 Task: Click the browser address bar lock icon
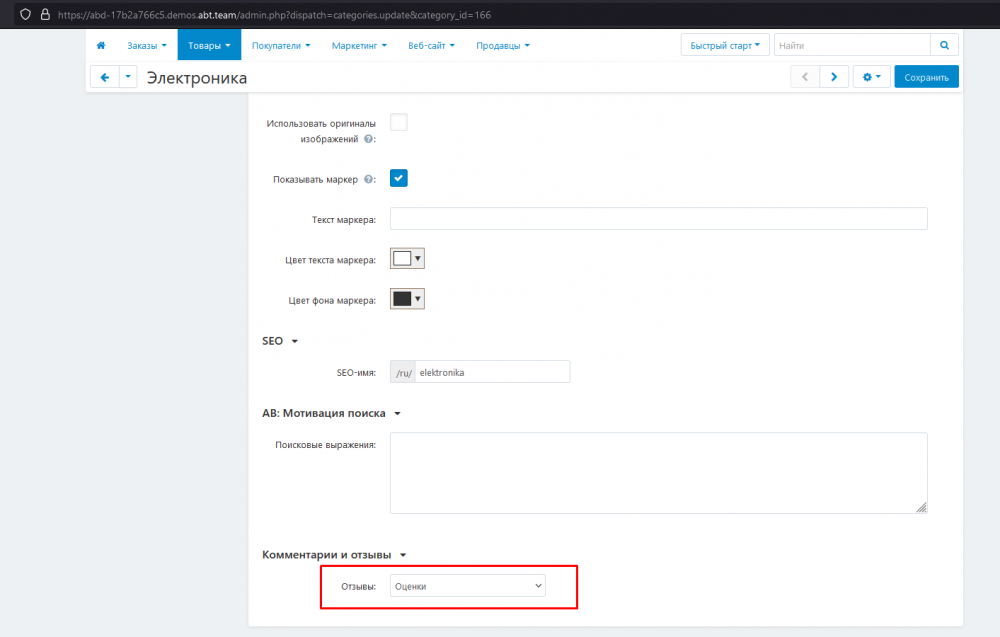coord(45,16)
